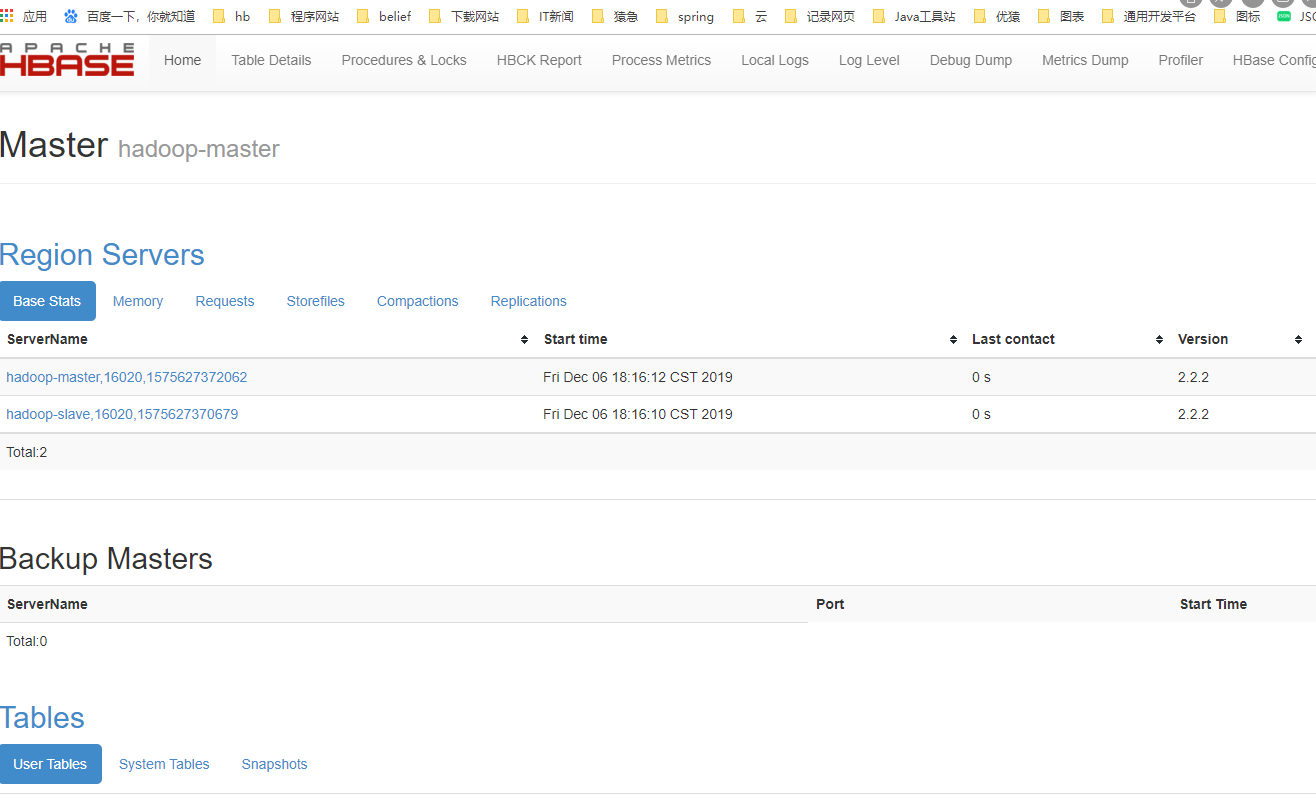Sort the Version column with its sort arrows
The width and height of the screenshot is (1316, 807).
(1299, 339)
